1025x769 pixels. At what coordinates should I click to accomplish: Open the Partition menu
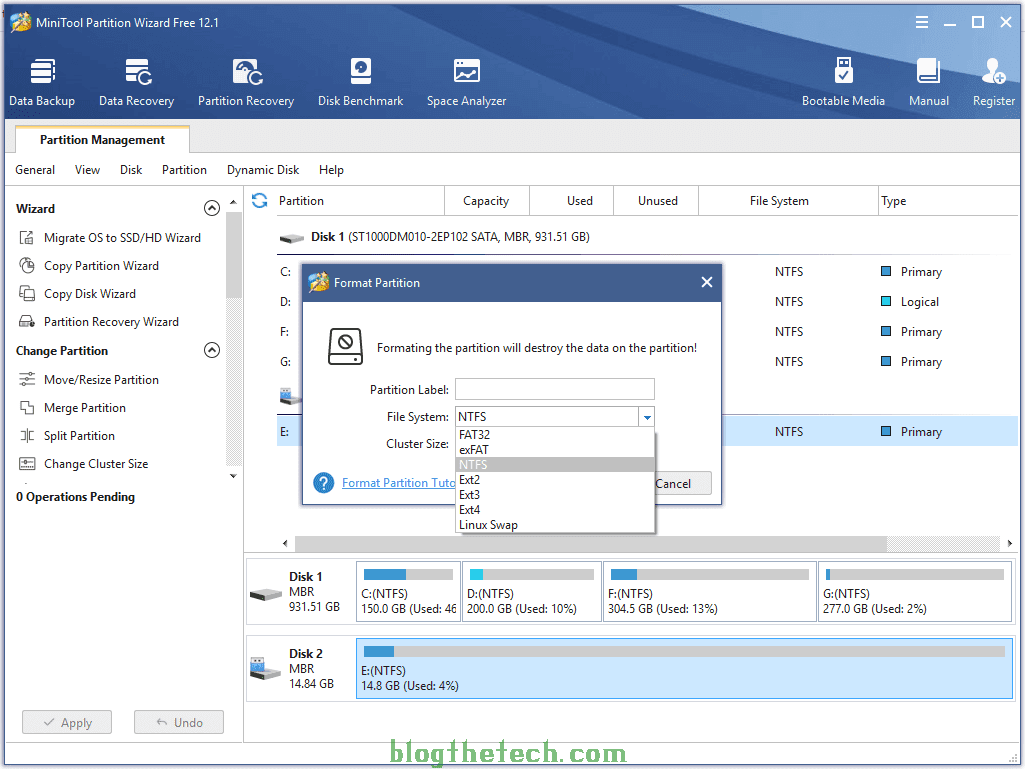pos(184,170)
